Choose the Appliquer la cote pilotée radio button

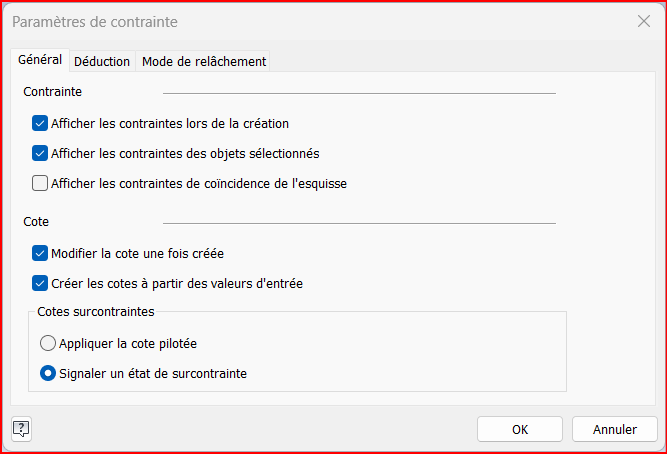click(x=48, y=343)
